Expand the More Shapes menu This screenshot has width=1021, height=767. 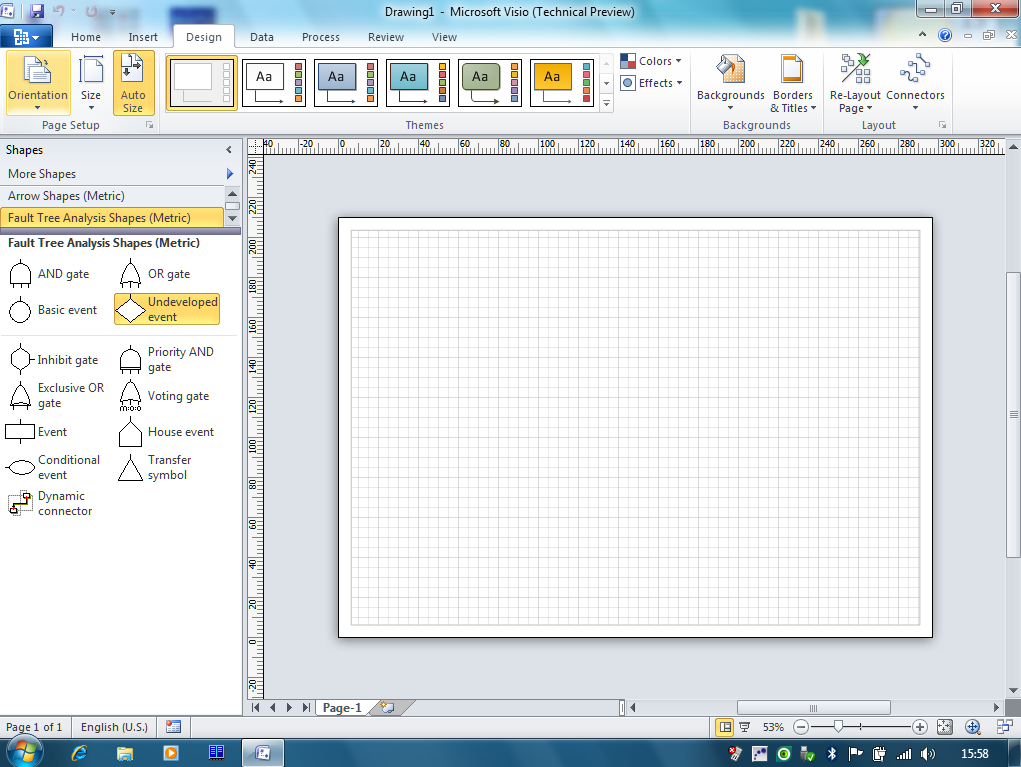tap(120, 174)
